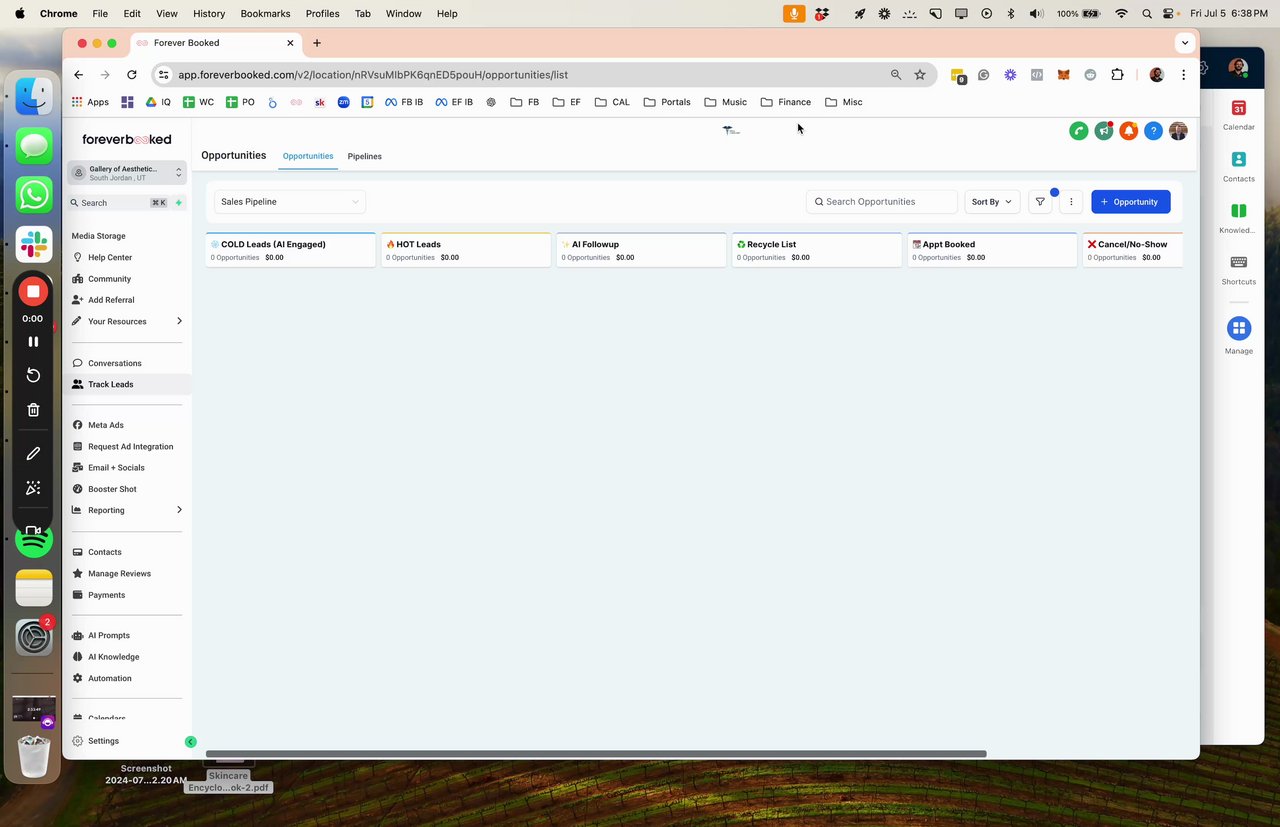Open the Profiles menu in menu bar

(322, 14)
